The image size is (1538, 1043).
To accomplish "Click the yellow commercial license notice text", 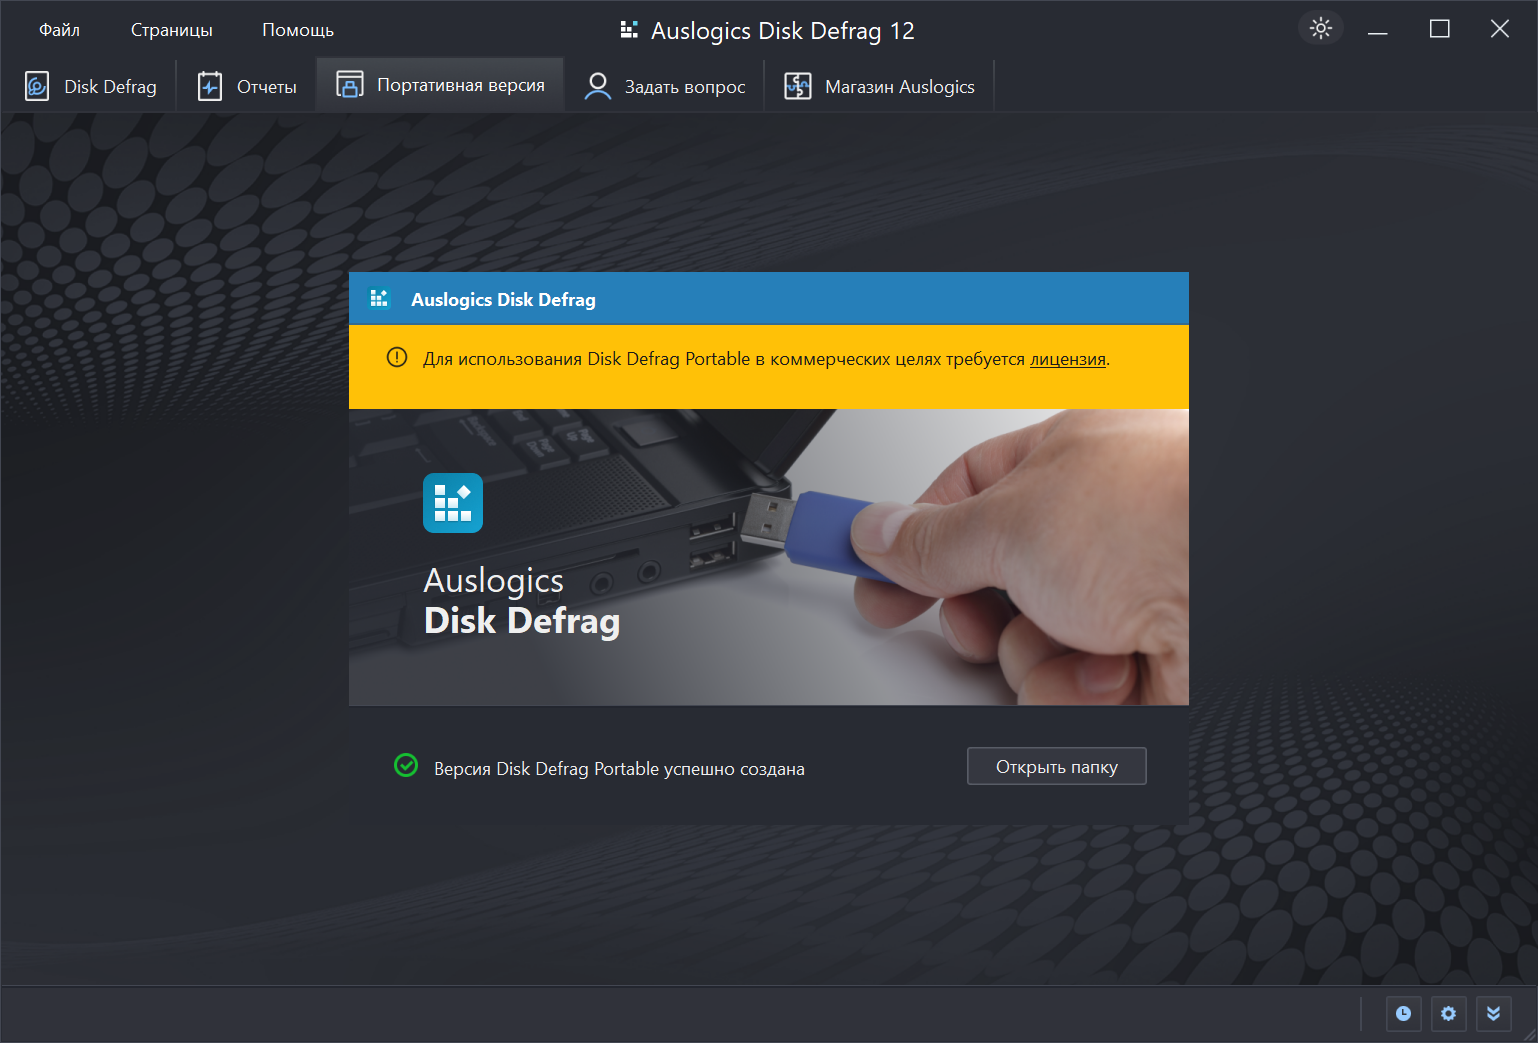I will [x=766, y=359].
